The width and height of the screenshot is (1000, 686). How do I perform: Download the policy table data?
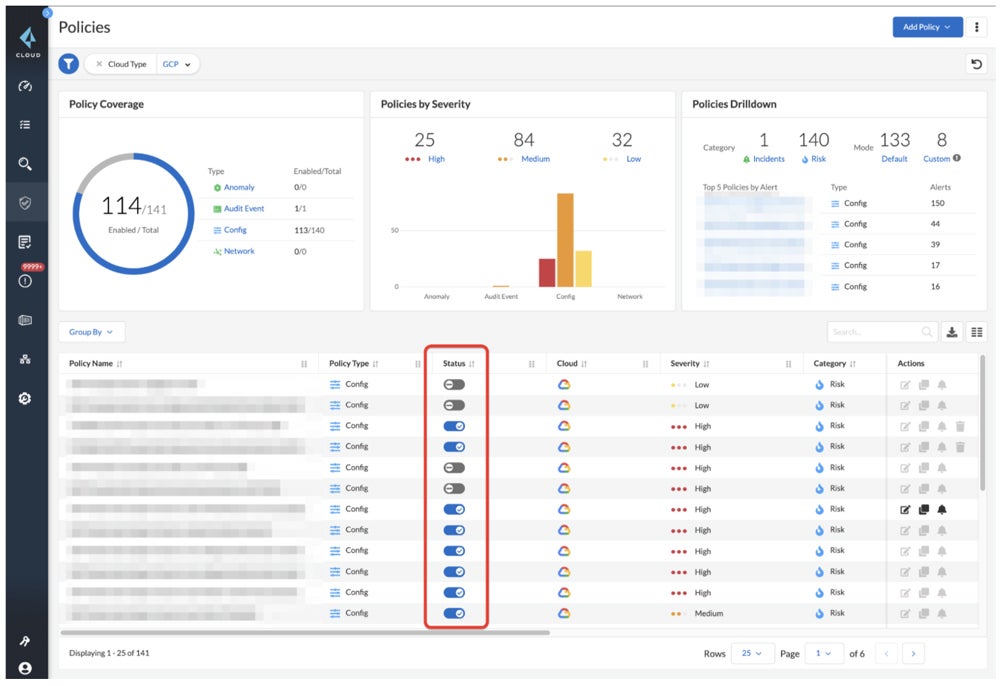(x=952, y=332)
